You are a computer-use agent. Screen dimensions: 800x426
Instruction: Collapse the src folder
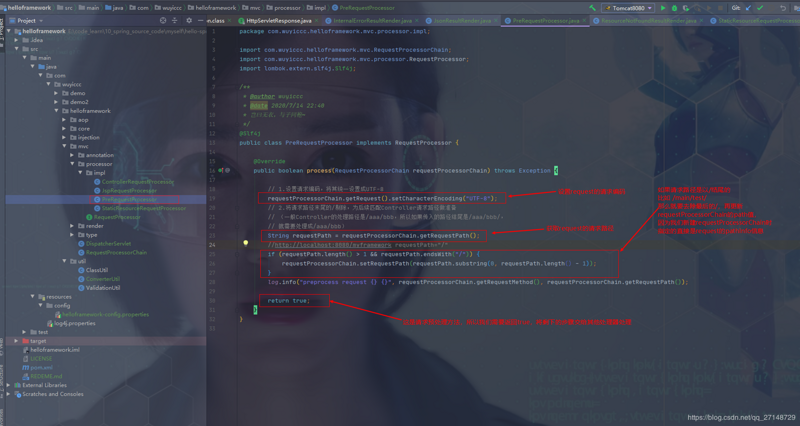coord(17,49)
